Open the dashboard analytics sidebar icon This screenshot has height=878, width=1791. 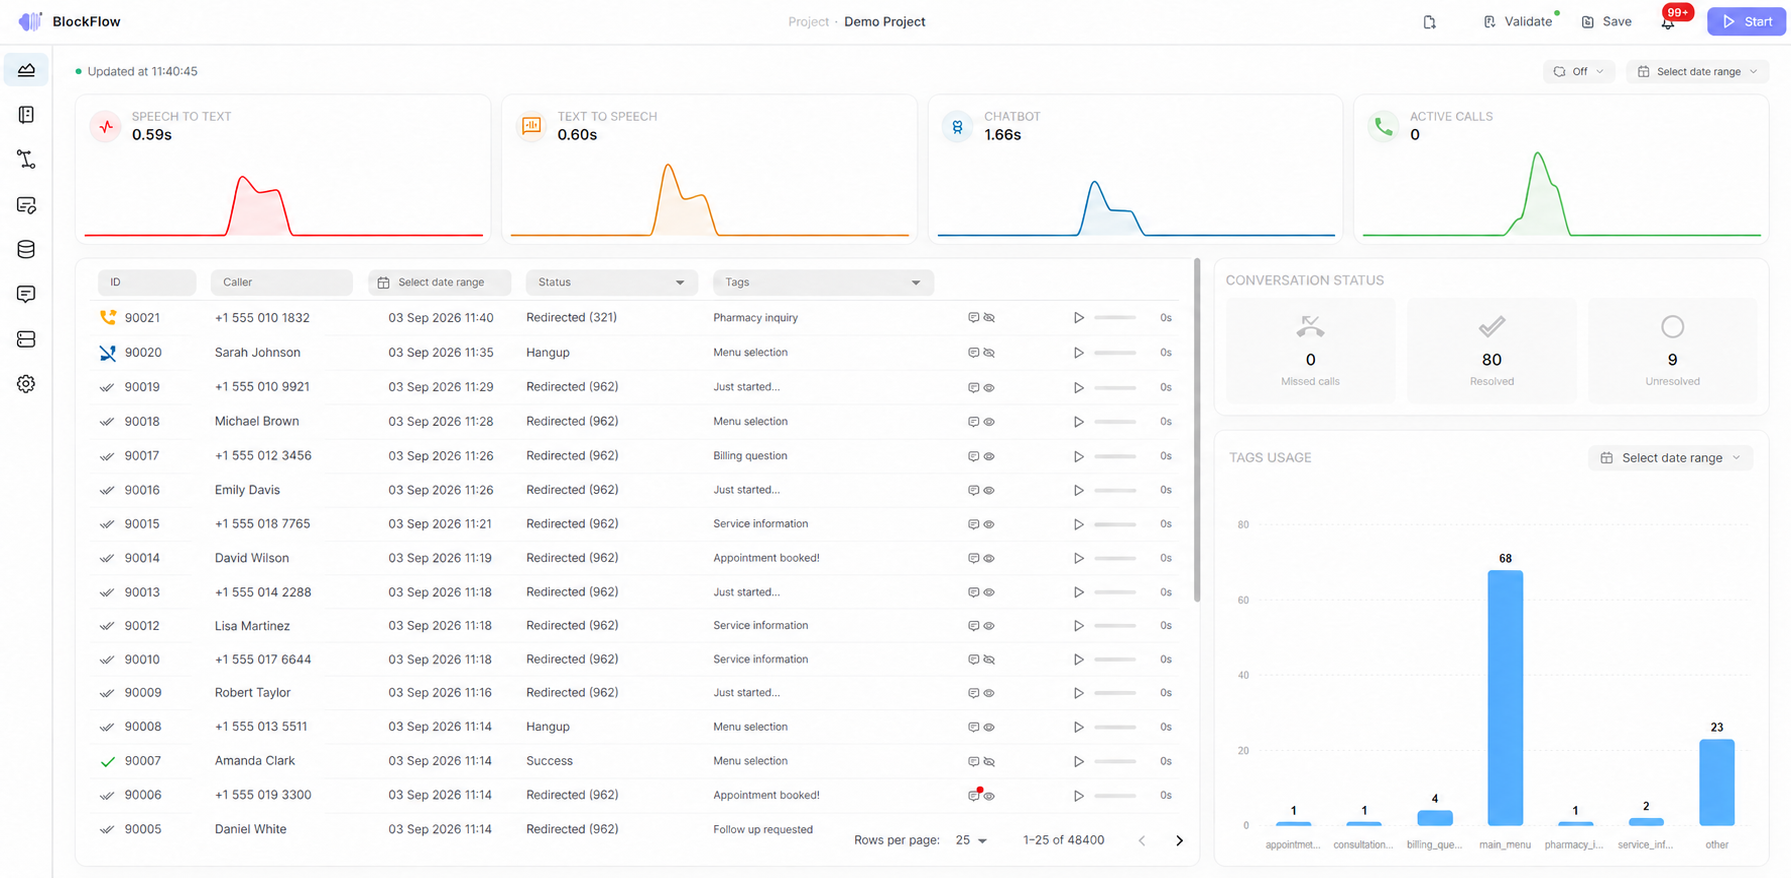[26, 70]
